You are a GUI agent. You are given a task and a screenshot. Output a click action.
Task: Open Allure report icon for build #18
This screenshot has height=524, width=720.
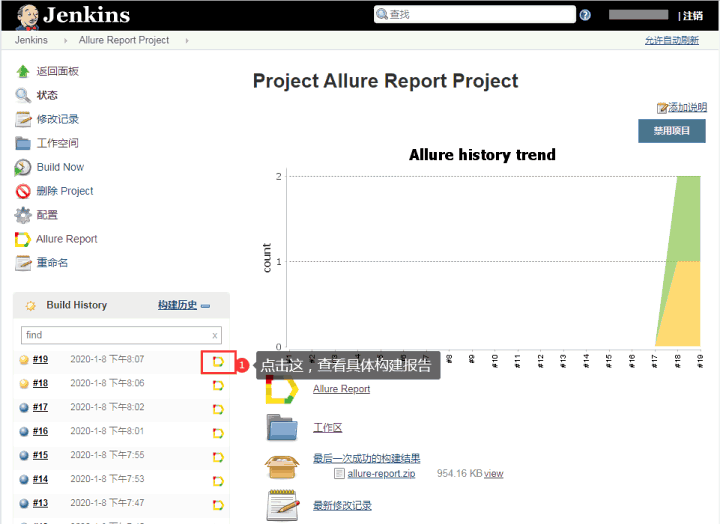point(219,385)
